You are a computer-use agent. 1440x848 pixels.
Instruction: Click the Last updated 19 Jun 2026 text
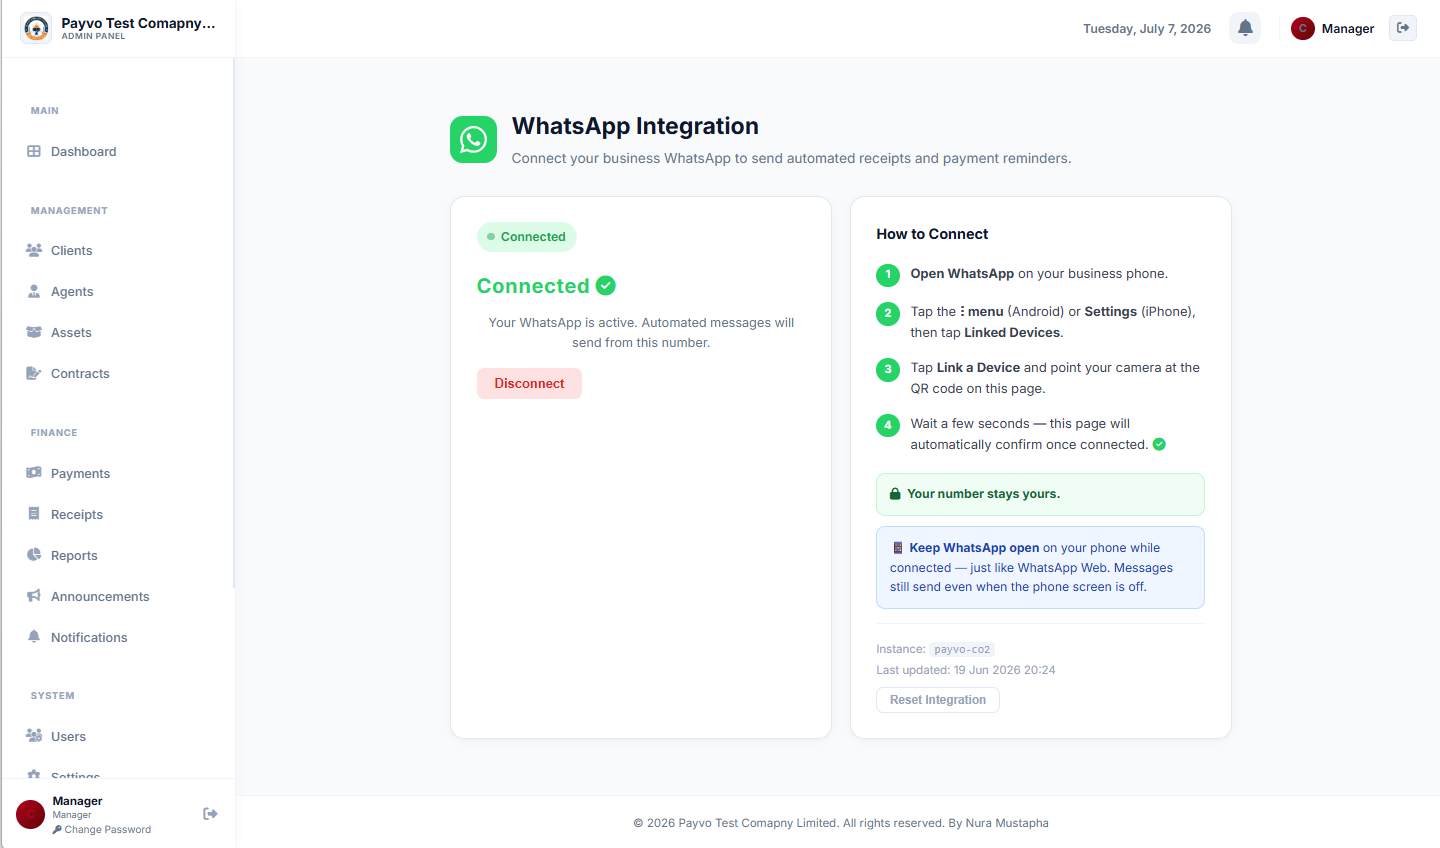966,670
